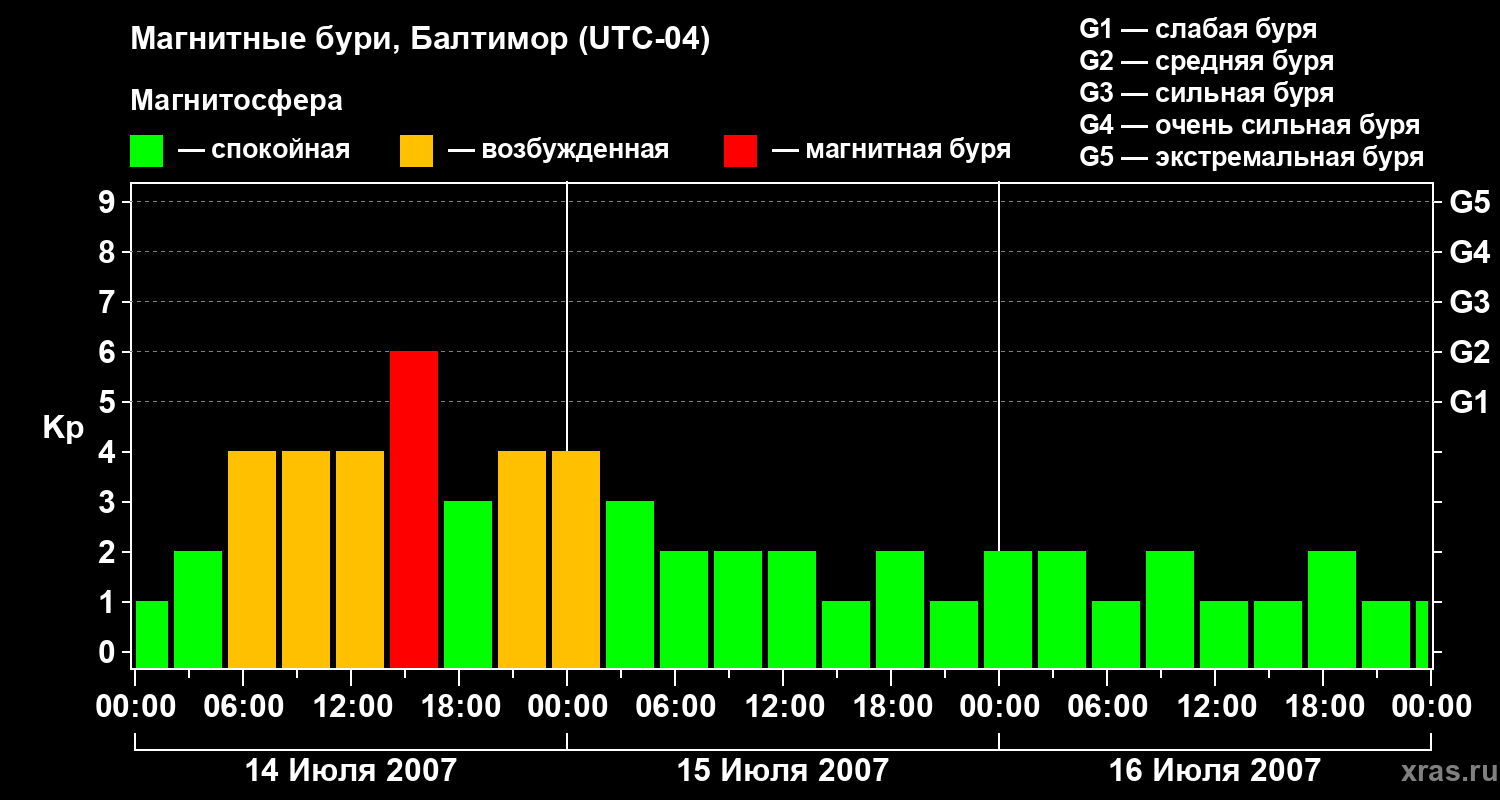This screenshot has height=800, width=1500.
Task: Click the right-axis 'G2' label
Action: (1469, 352)
